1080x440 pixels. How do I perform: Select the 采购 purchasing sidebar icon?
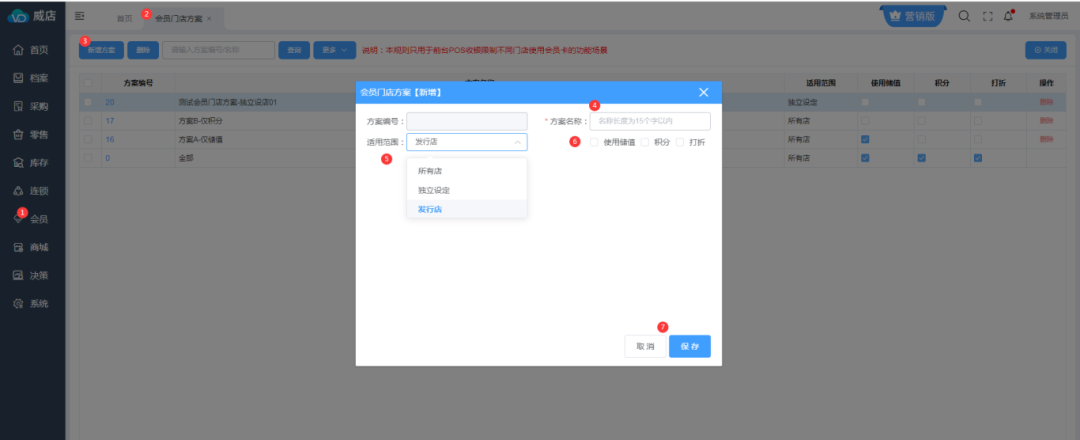click(18, 106)
